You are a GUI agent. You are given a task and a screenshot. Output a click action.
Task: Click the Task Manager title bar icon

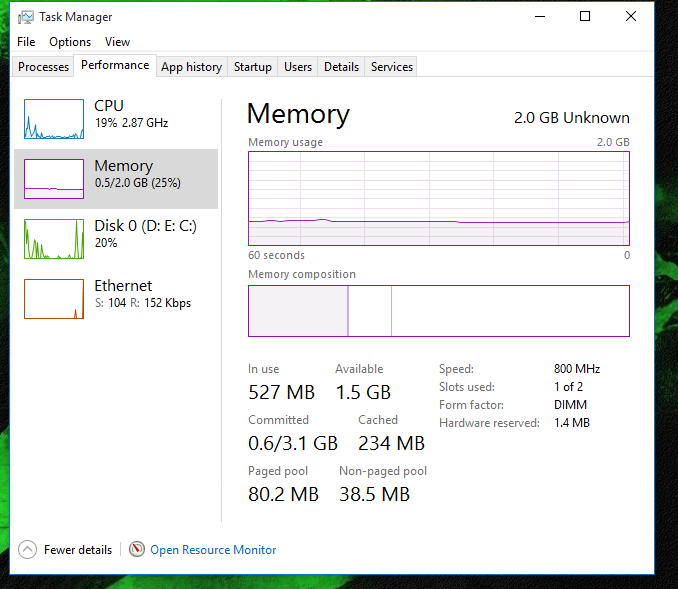click(26, 16)
